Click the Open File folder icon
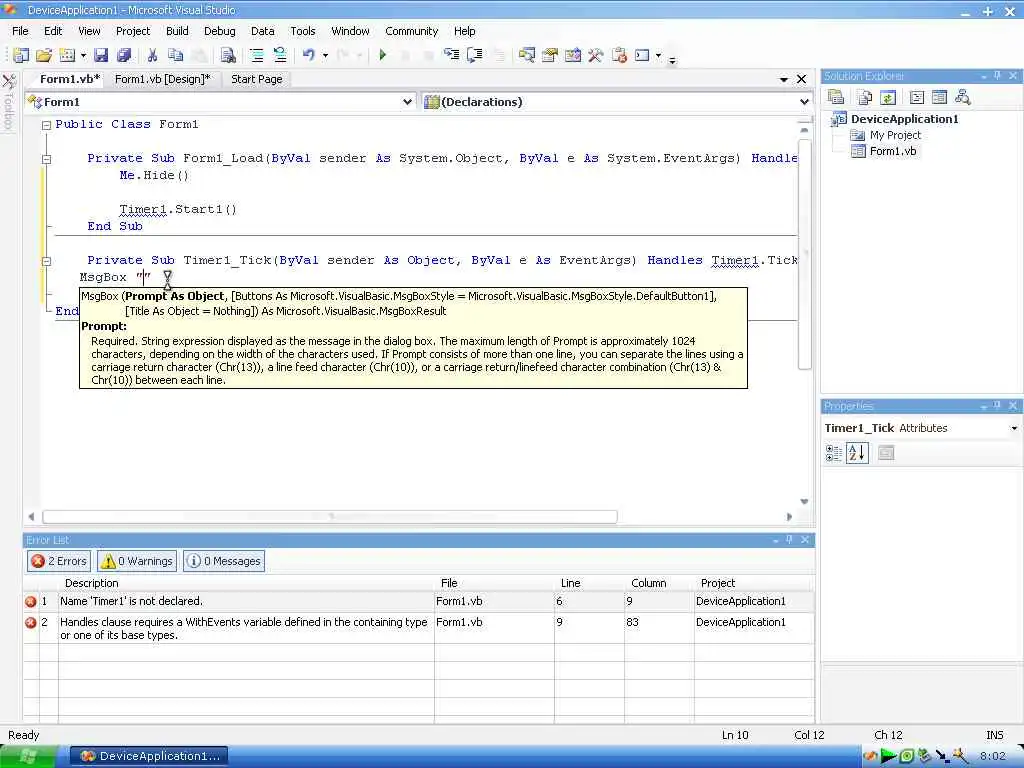The image size is (1024, 768). pos(44,56)
